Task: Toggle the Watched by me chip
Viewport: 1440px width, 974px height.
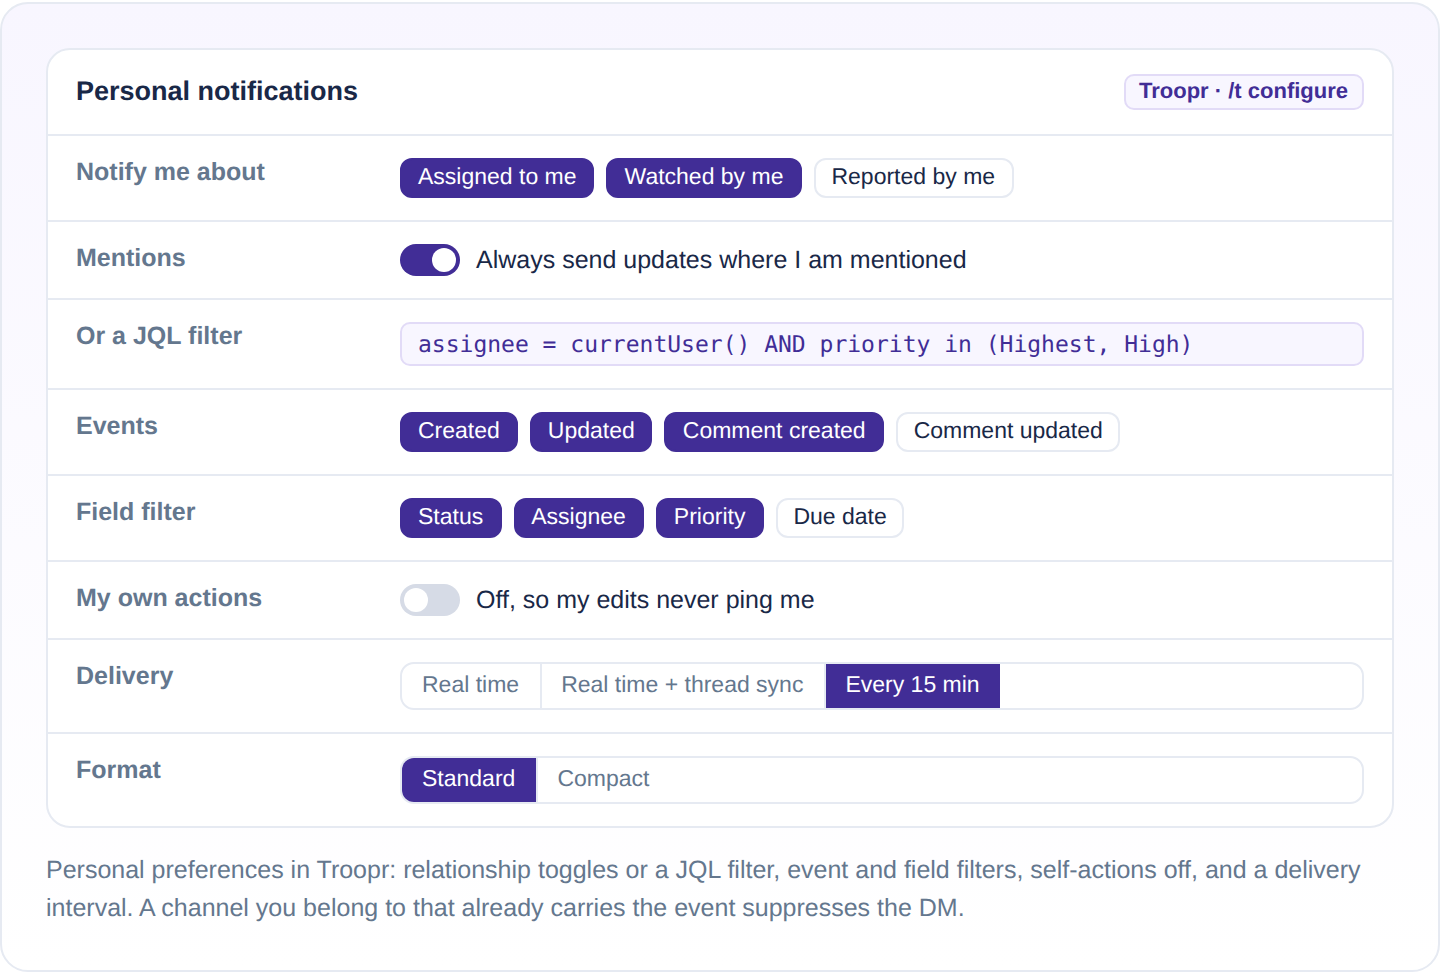Action: [x=704, y=178]
